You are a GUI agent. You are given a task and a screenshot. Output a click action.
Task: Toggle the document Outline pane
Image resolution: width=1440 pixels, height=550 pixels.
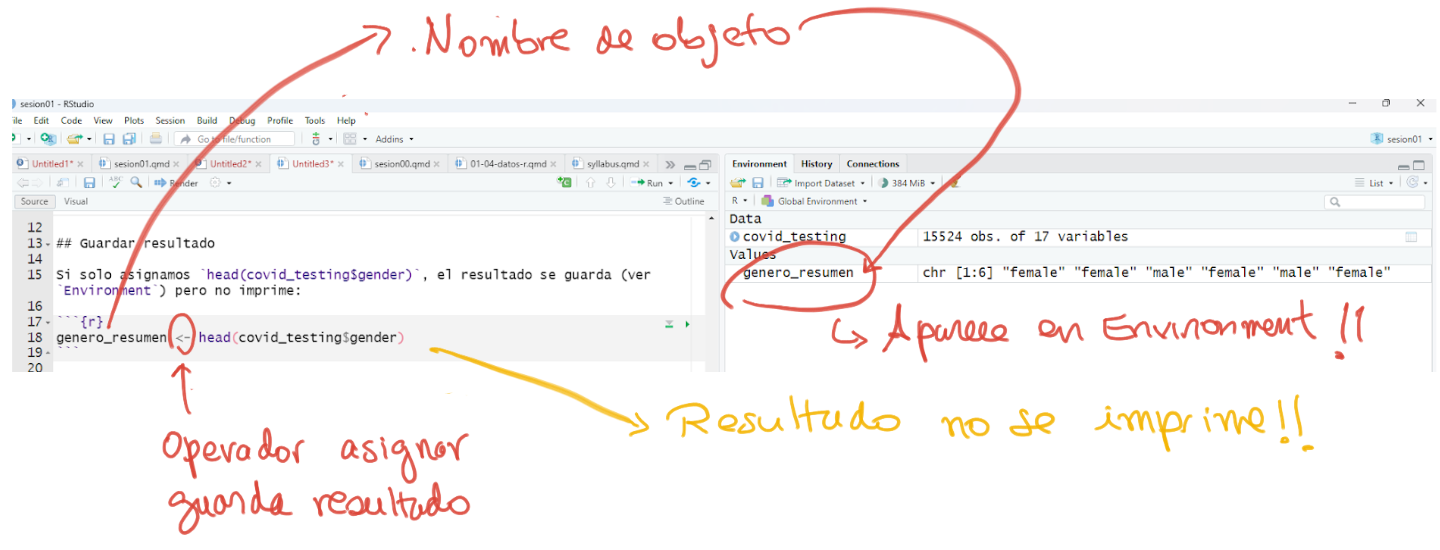[683, 201]
